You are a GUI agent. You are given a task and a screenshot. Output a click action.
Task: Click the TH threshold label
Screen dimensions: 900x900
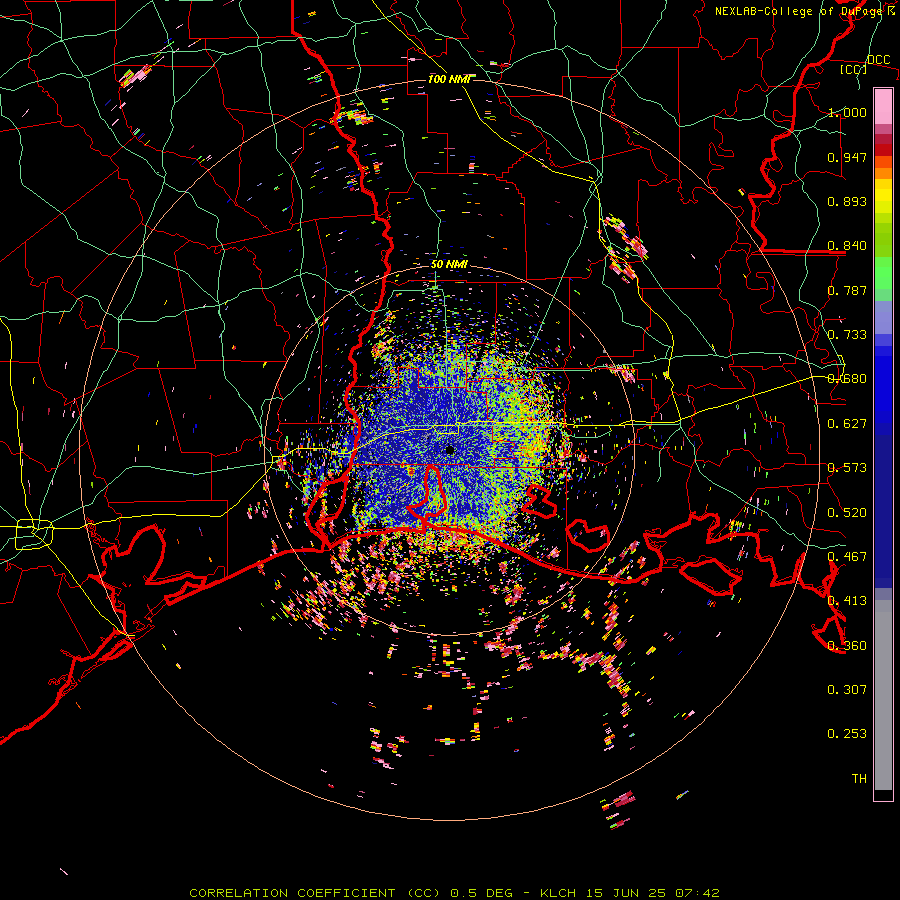(x=859, y=779)
